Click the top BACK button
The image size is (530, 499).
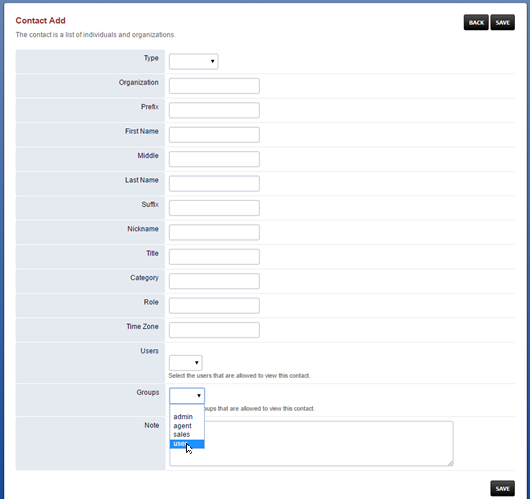point(476,22)
